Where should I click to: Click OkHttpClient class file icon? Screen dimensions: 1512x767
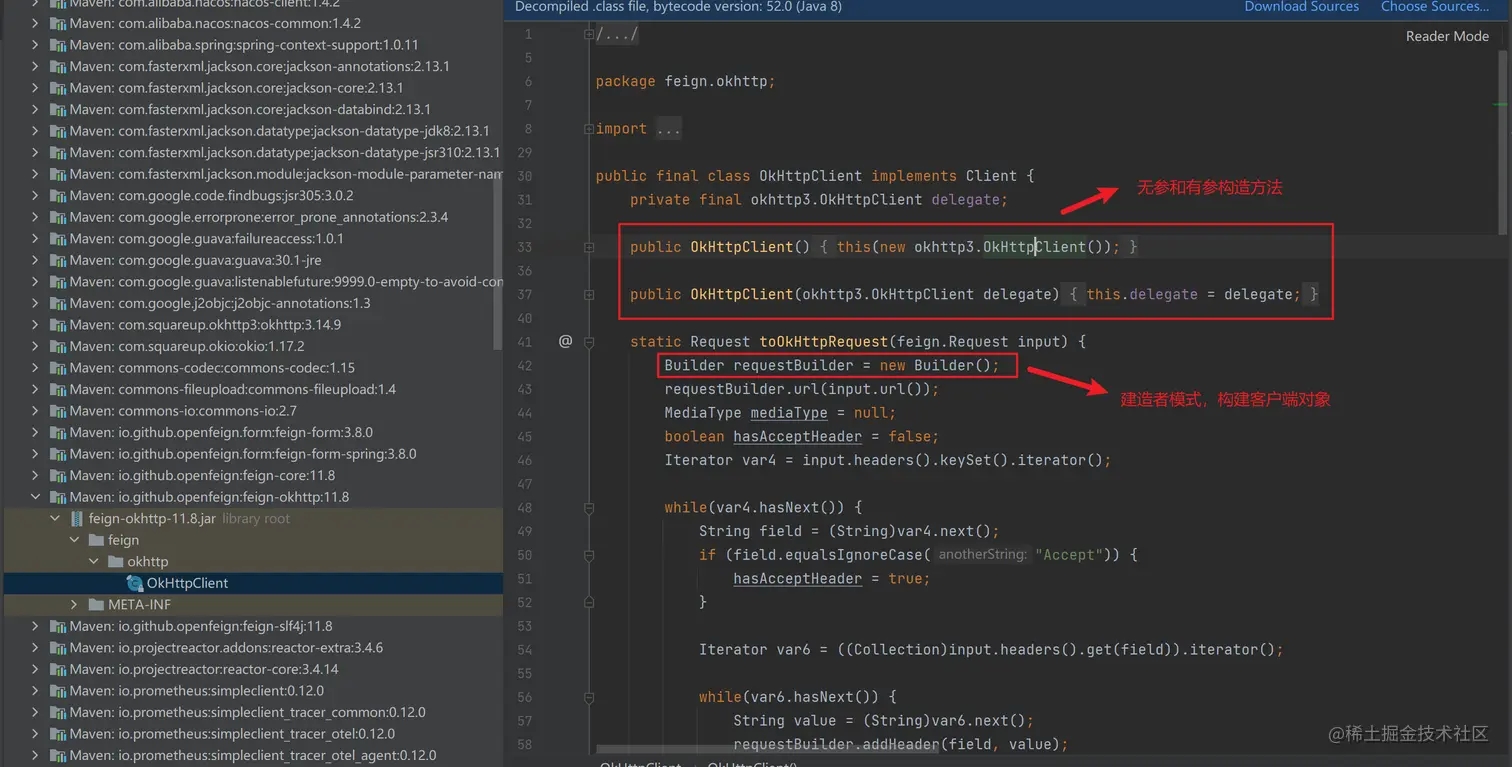pyautogui.click(x=135, y=583)
